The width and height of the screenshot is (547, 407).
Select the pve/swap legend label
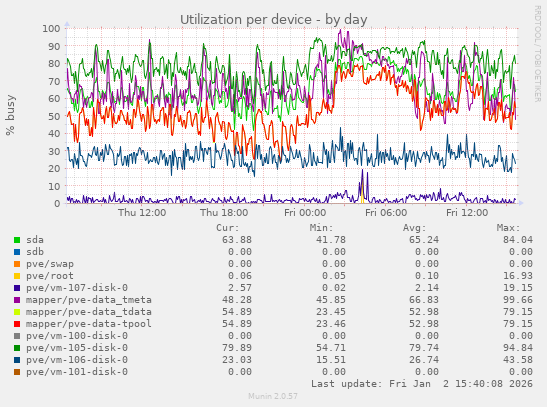tap(50, 264)
